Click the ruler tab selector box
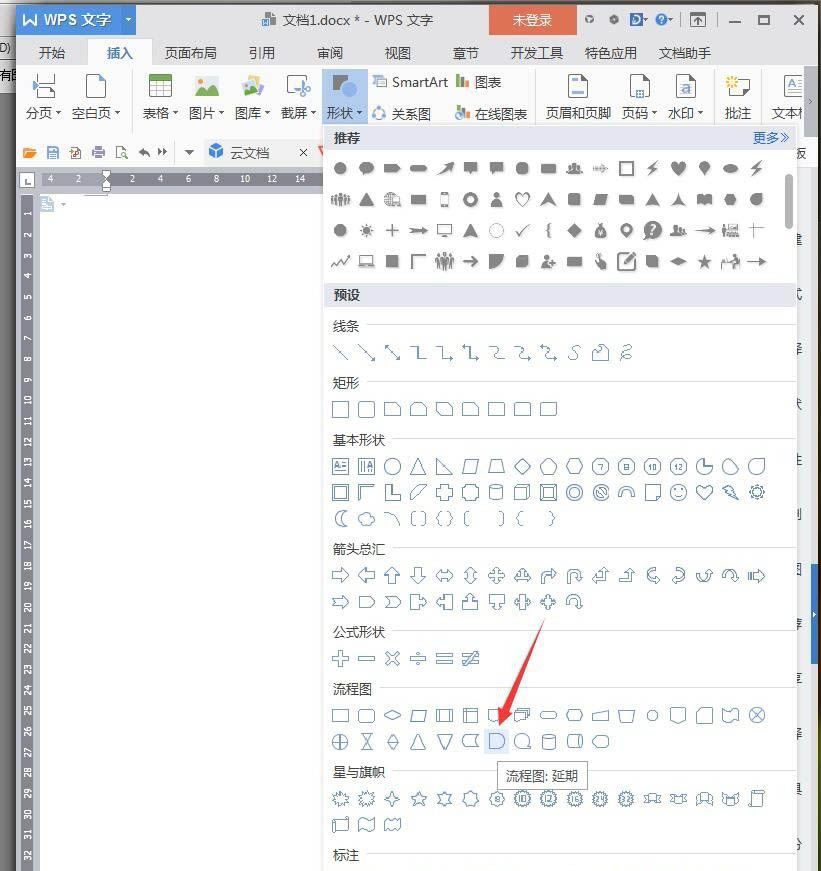The width and height of the screenshot is (821, 871). tap(27, 179)
